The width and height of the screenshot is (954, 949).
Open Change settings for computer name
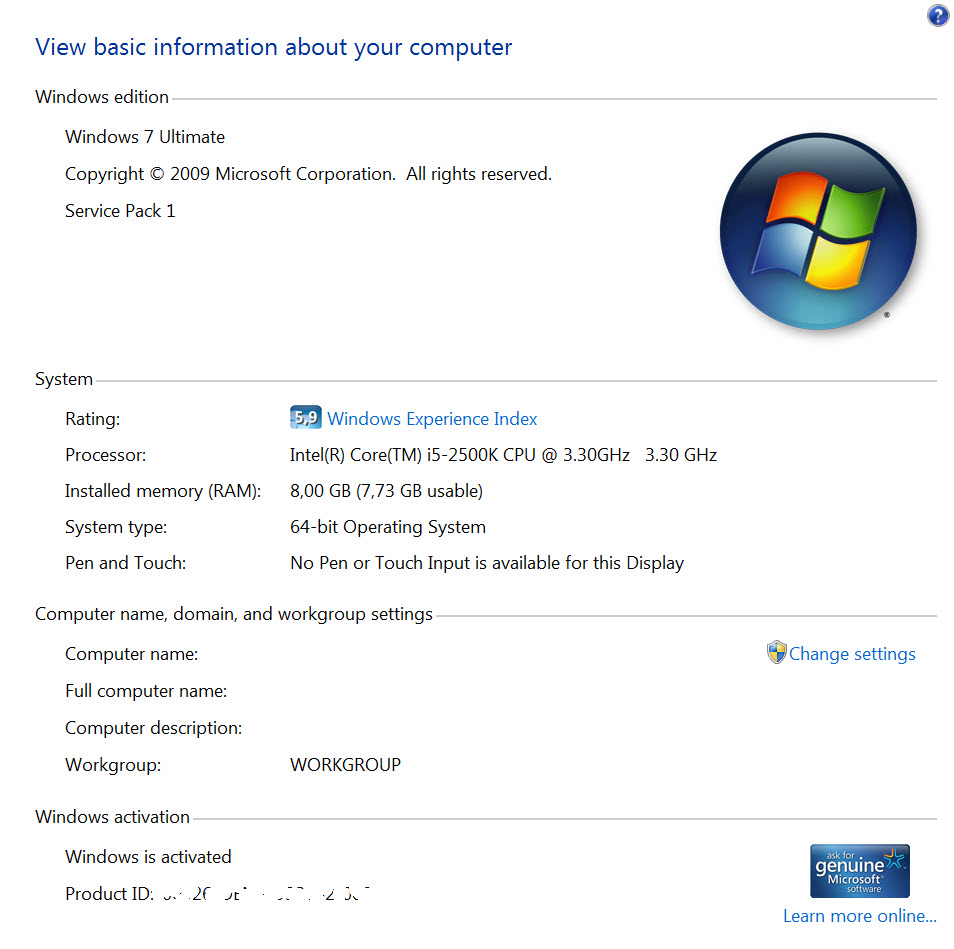click(852, 654)
